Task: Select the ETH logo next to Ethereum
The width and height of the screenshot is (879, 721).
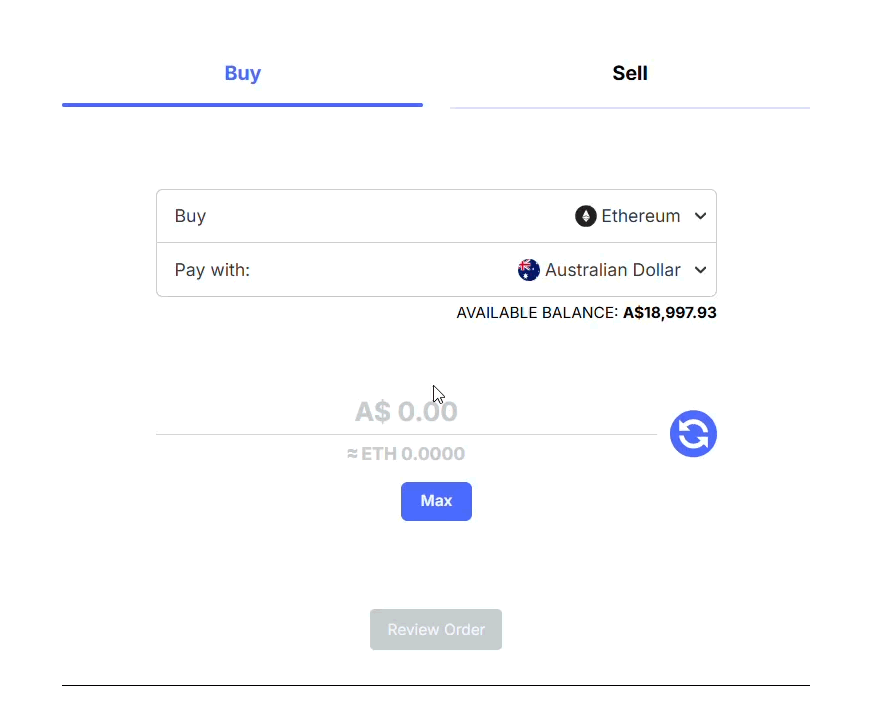Action: tap(587, 215)
